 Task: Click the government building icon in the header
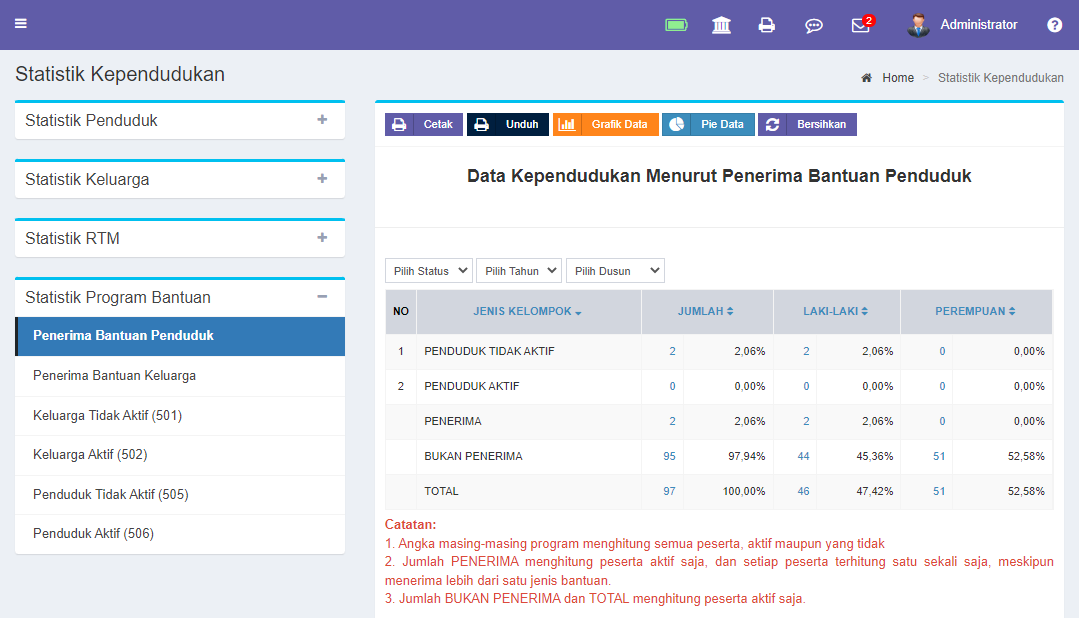[721, 24]
